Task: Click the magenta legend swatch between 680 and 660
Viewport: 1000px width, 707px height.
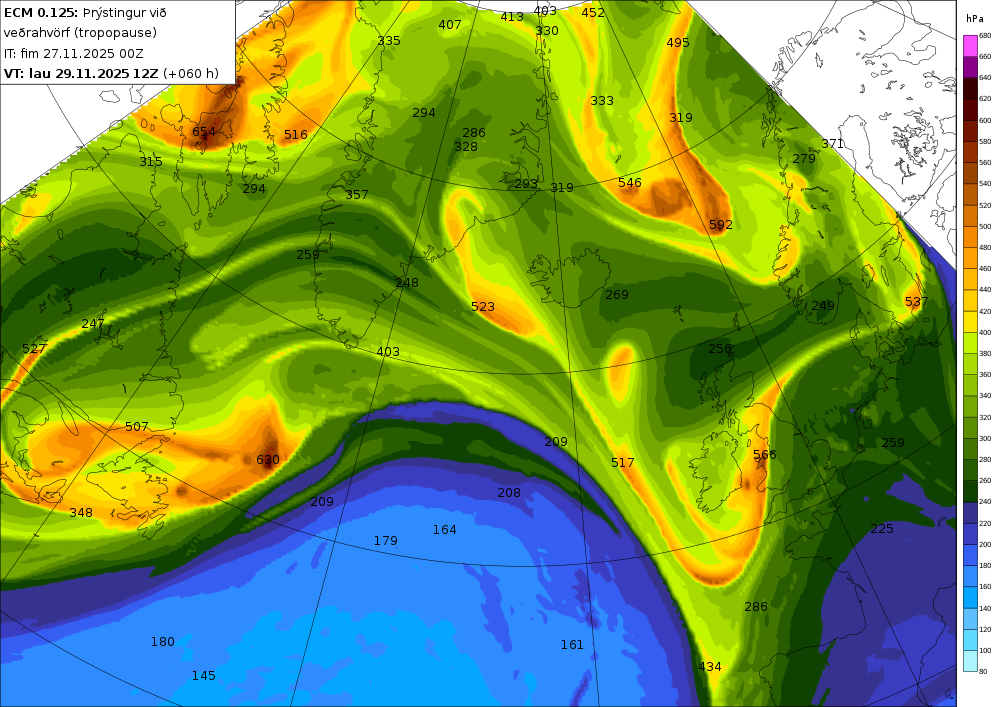Action: pyautogui.click(x=970, y=46)
